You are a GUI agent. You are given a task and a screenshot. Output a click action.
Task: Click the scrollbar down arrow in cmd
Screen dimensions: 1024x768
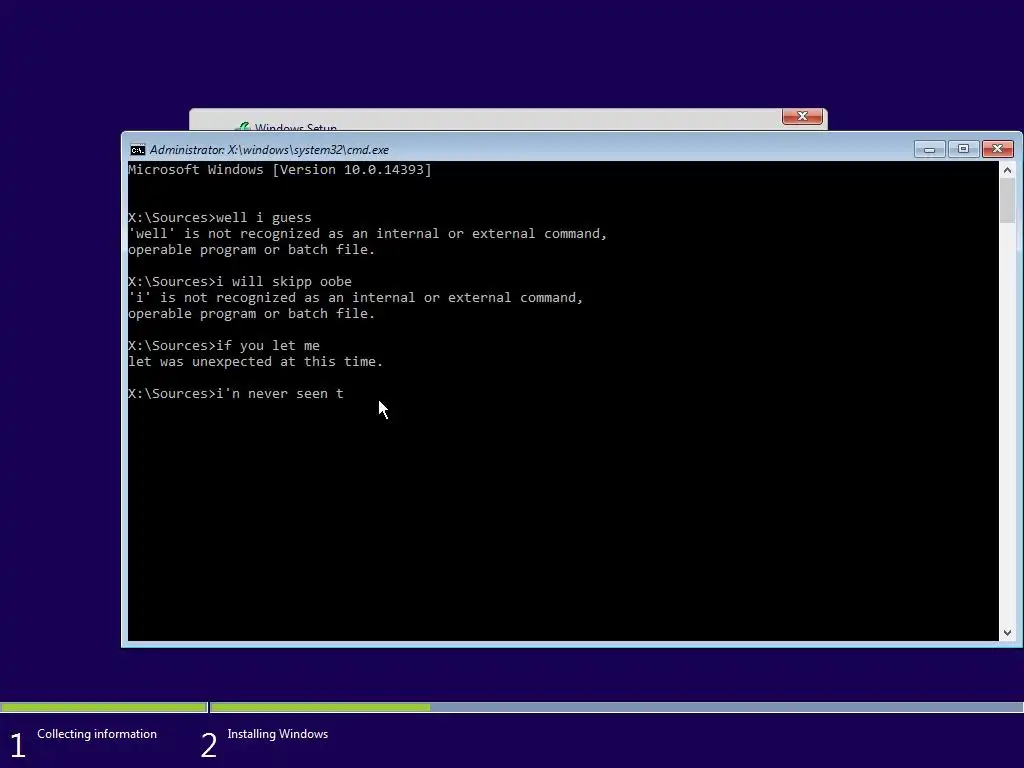(x=1007, y=633)
